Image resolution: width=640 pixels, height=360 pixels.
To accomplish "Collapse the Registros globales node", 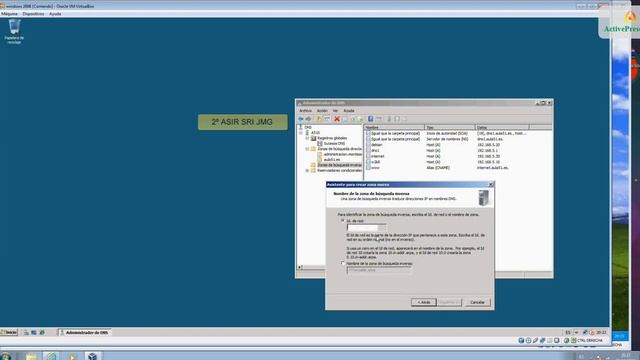I will 307,138.
